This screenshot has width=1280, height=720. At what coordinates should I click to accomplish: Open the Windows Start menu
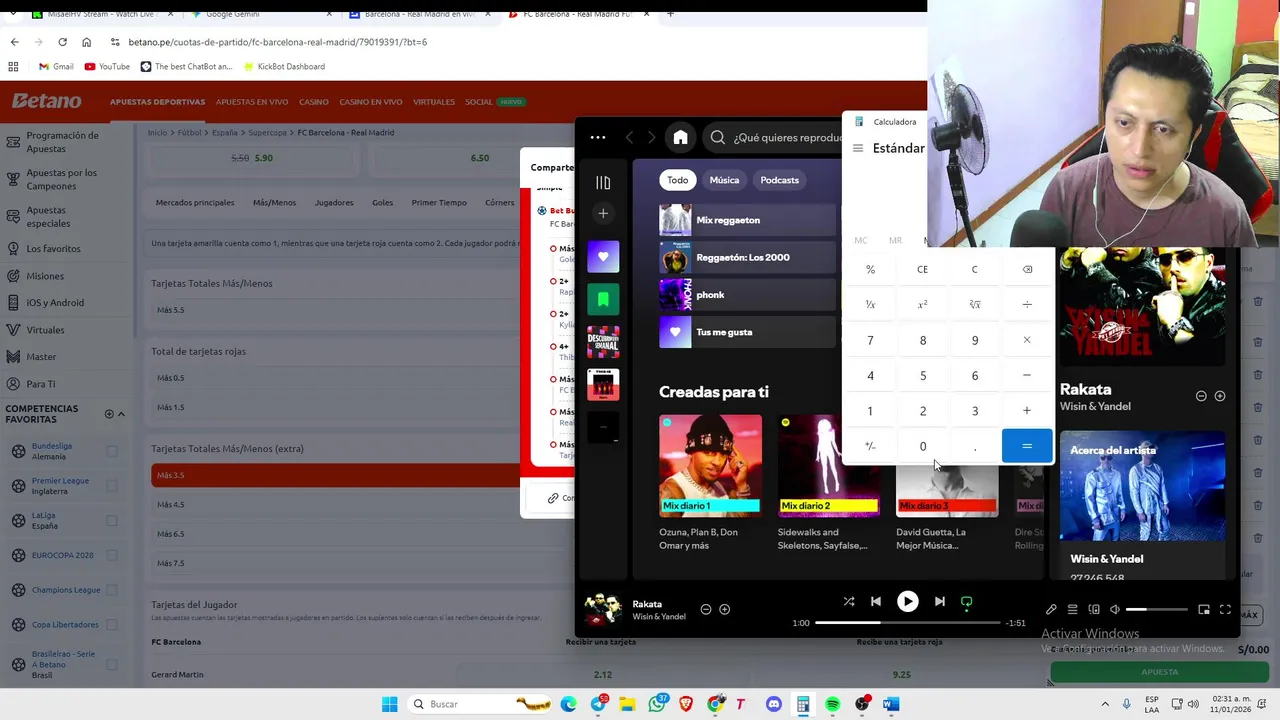(389, 704)
